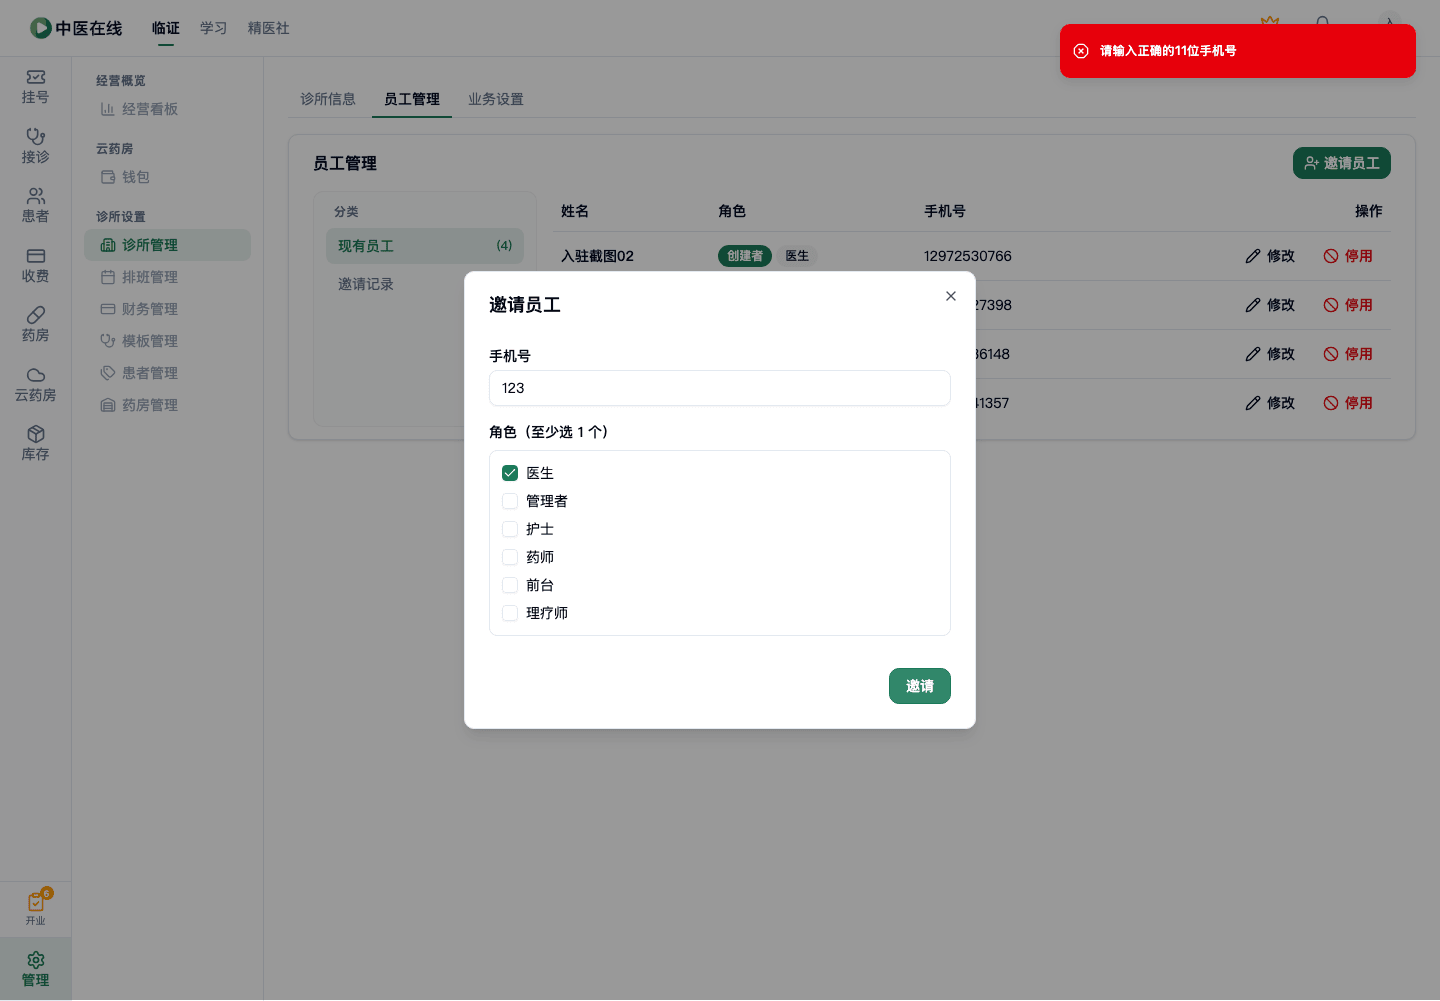Switch to 学习 top tab
Image resolution: width=1440 pixels, height=1001 pixels.
(x=214, y=28)
